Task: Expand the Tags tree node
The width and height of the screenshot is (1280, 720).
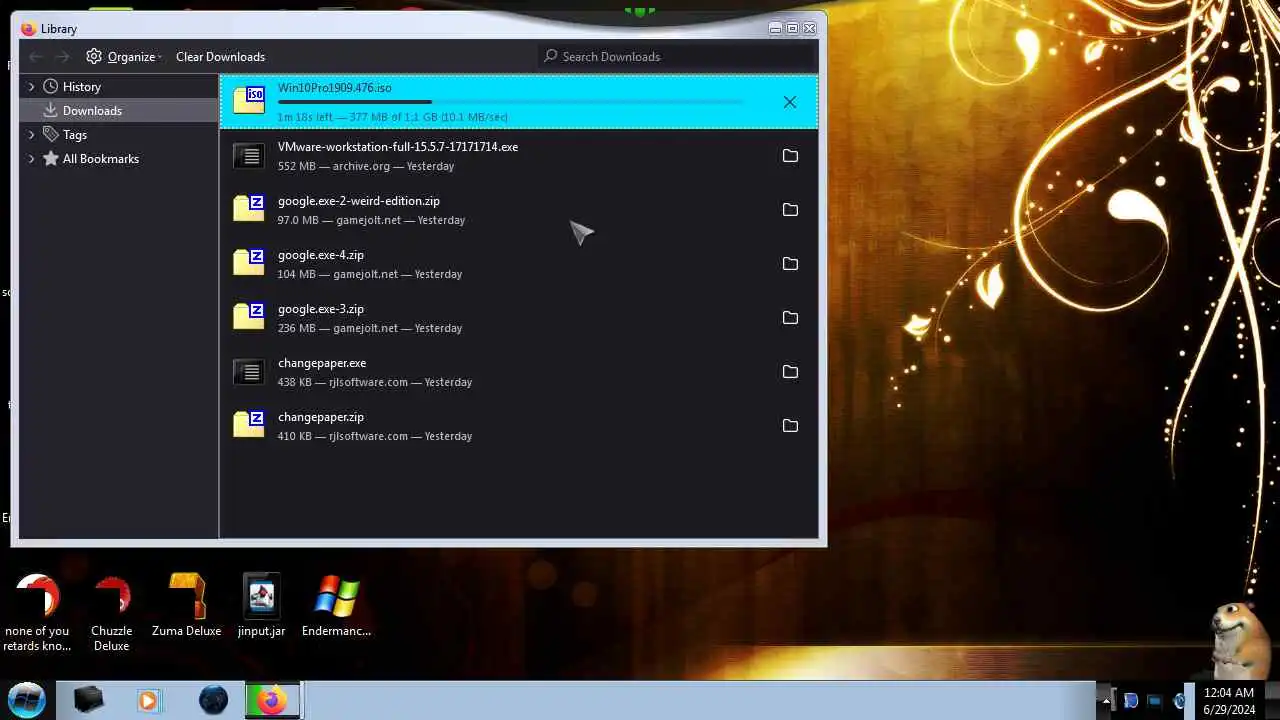Action: (x=32, y=135)
